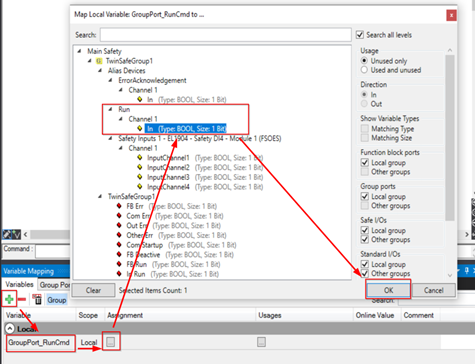Collapse the Alias Devices node
The height and width of the screenshot is (364, 475).
(x=100, y=70)
